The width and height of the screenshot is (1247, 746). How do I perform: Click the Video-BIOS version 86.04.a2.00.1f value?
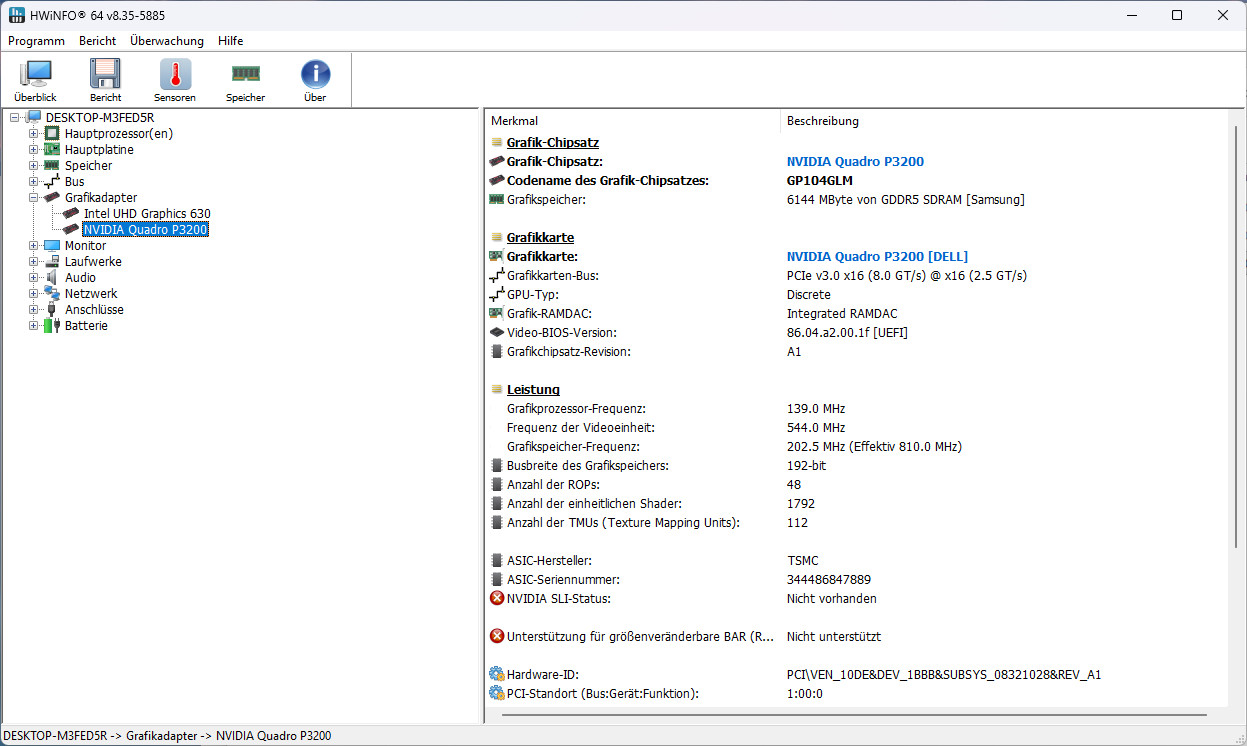pos(847,333)
